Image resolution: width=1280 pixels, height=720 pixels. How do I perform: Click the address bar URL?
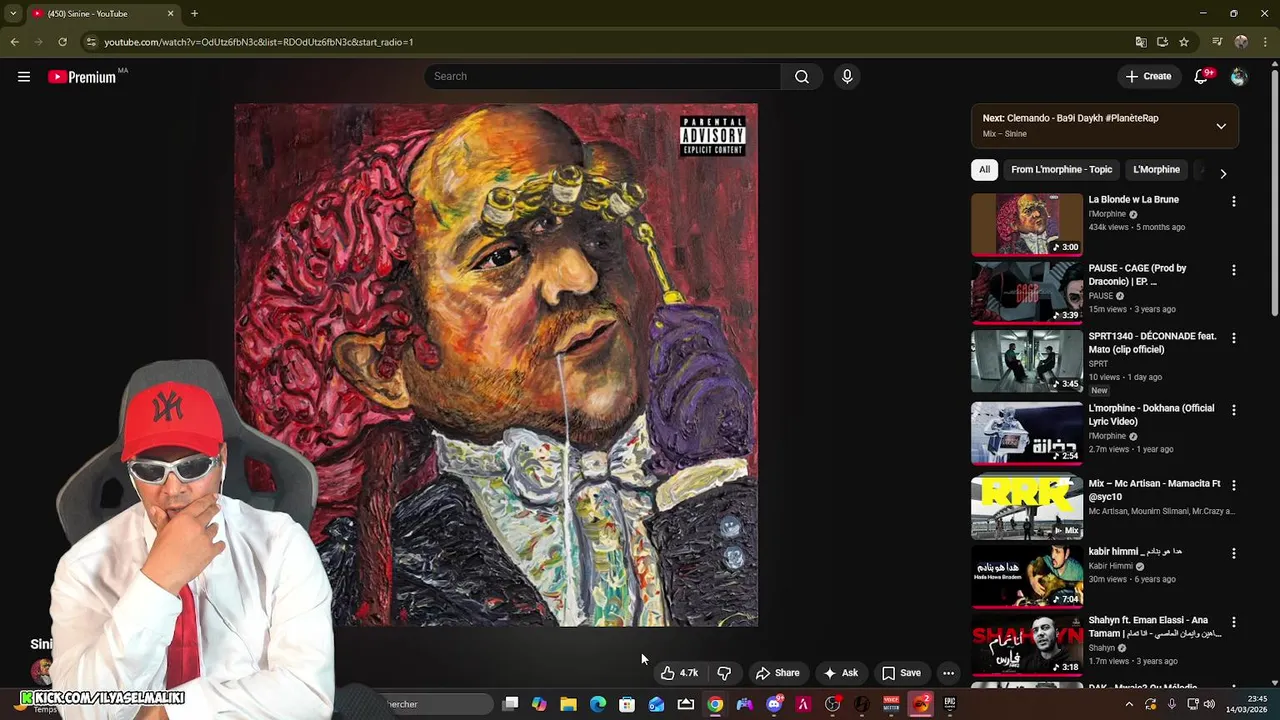[x=259, y=42]
